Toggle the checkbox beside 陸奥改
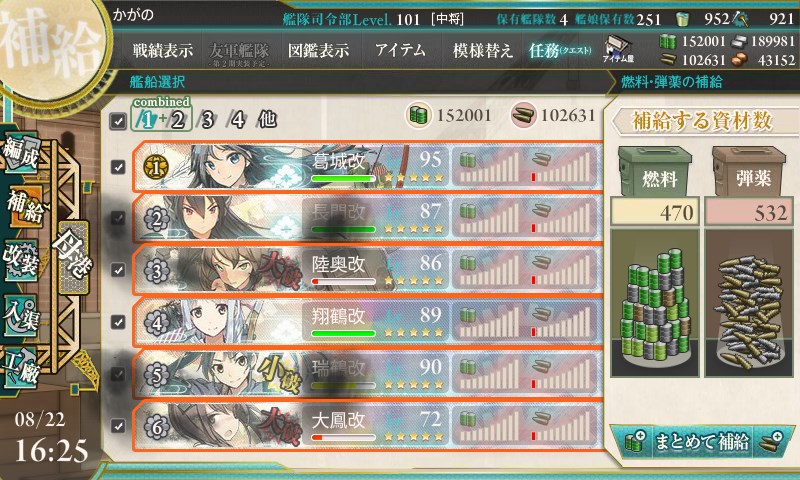800x480 pixels. pos(118,270)
